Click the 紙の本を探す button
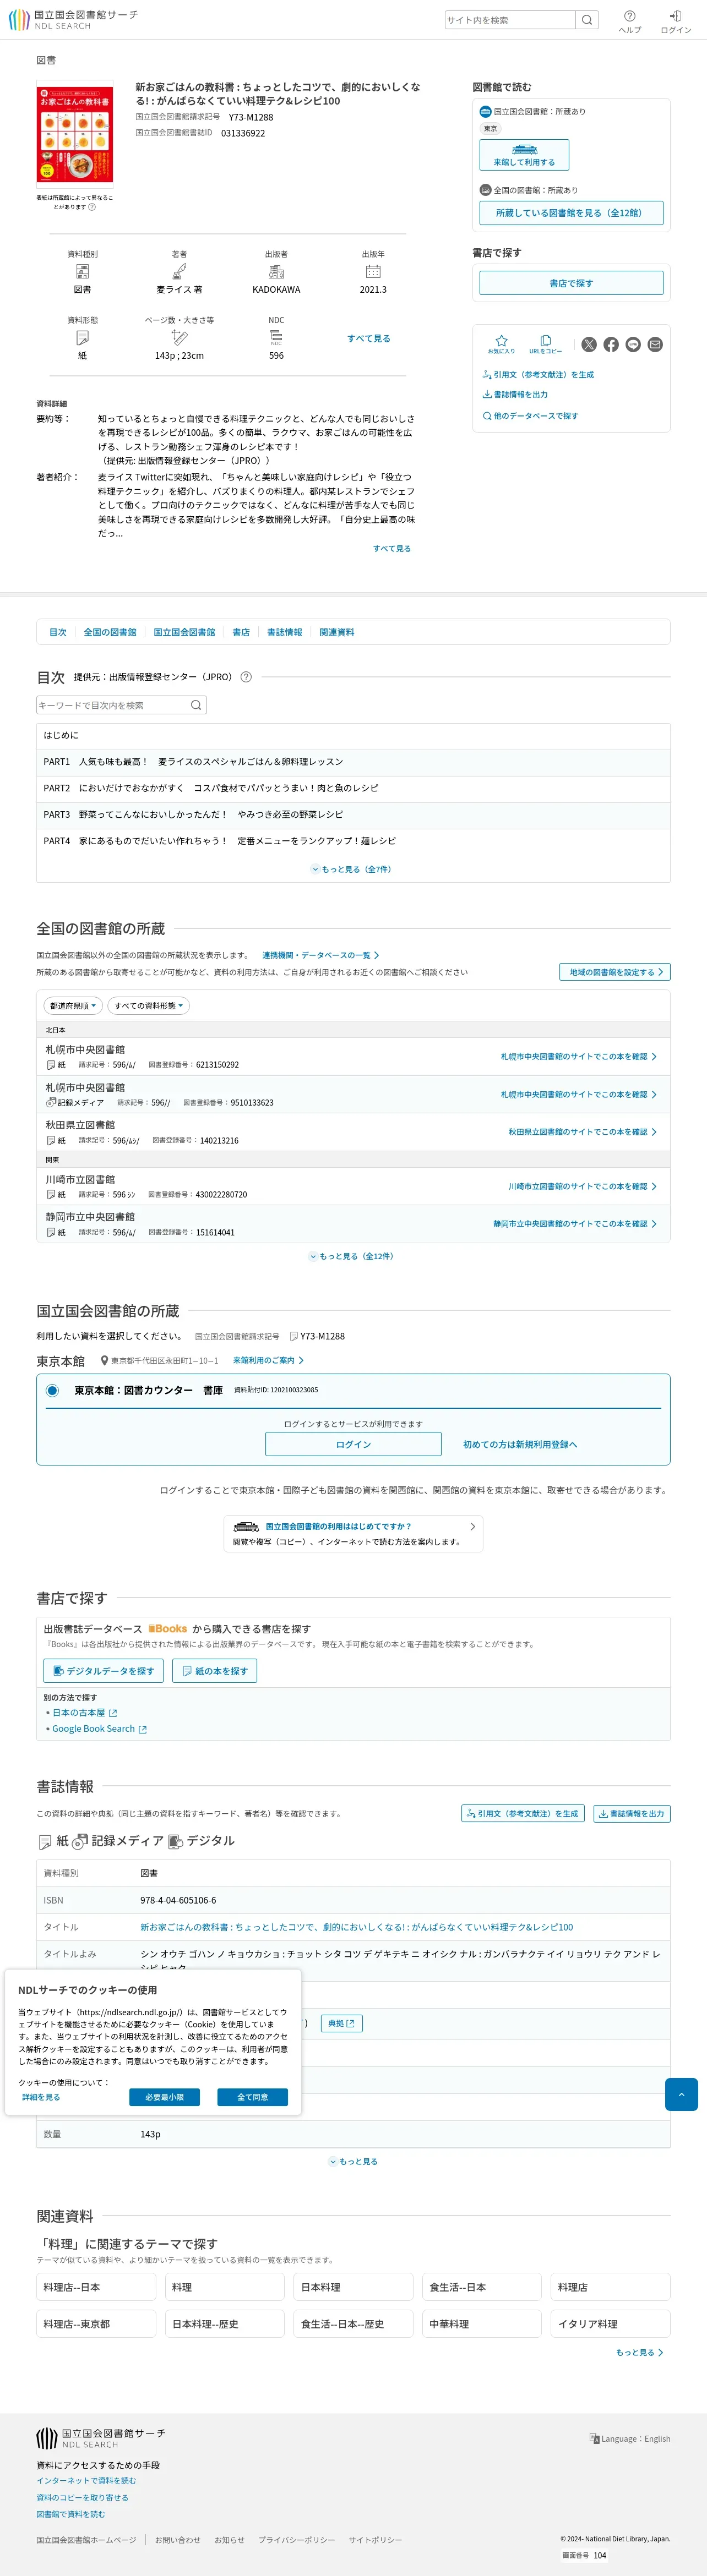Image resolution: width=707 pixels, height=2576 pixels. coord(214,1671)
